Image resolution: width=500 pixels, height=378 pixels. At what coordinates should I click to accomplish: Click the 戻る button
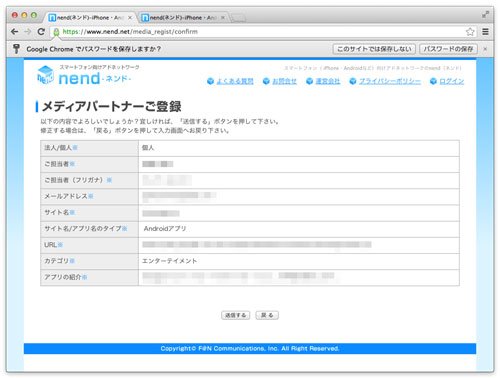[x=267, y=315]
